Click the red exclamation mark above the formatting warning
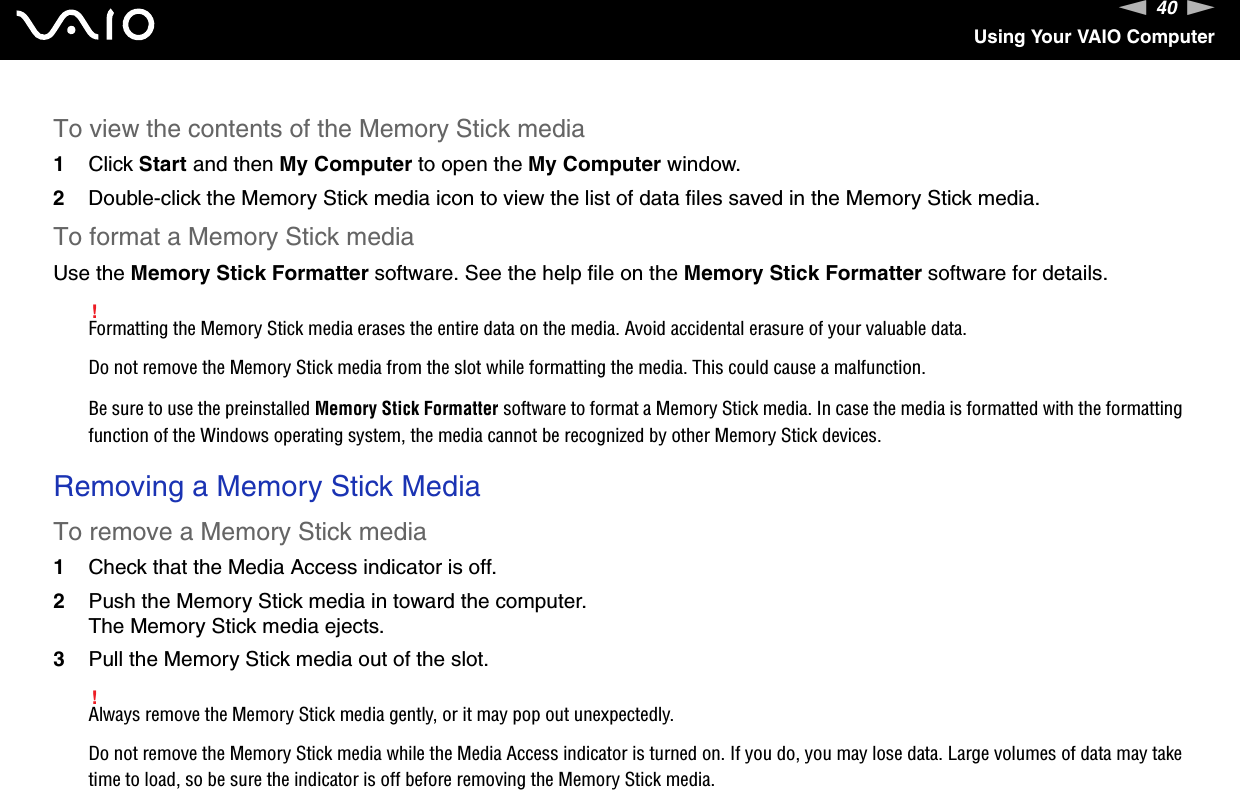 click(x=93, y=310)
